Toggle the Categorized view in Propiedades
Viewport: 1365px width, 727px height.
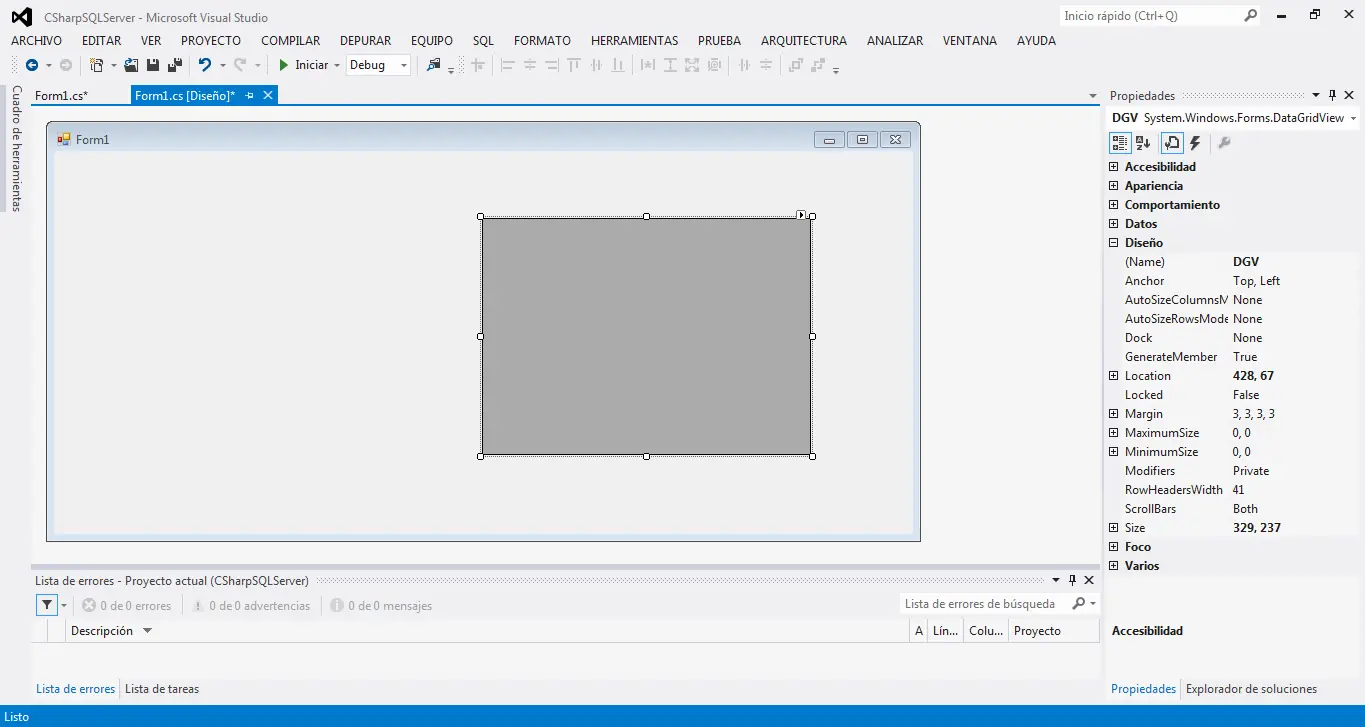[x=1120, y=143]
